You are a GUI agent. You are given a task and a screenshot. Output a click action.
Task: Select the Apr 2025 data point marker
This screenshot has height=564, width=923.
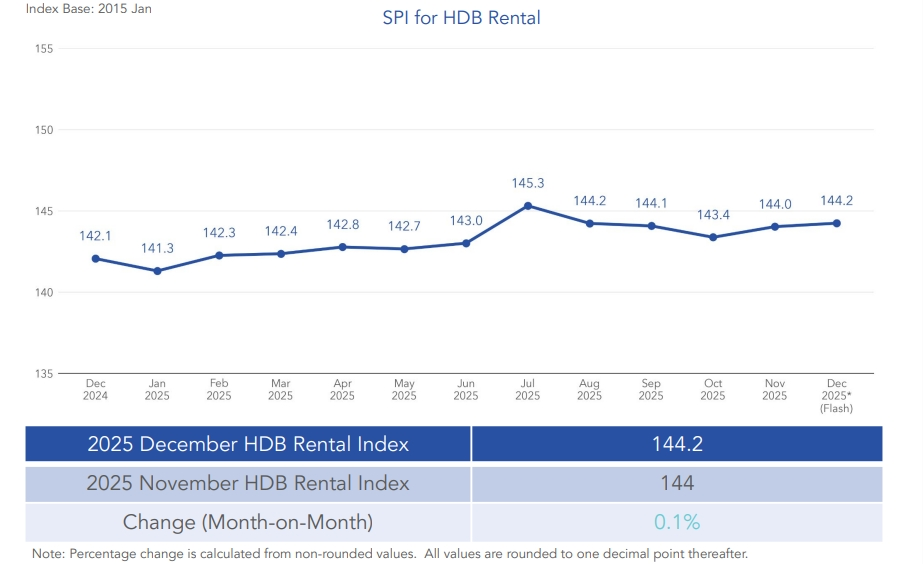[342, 247]
